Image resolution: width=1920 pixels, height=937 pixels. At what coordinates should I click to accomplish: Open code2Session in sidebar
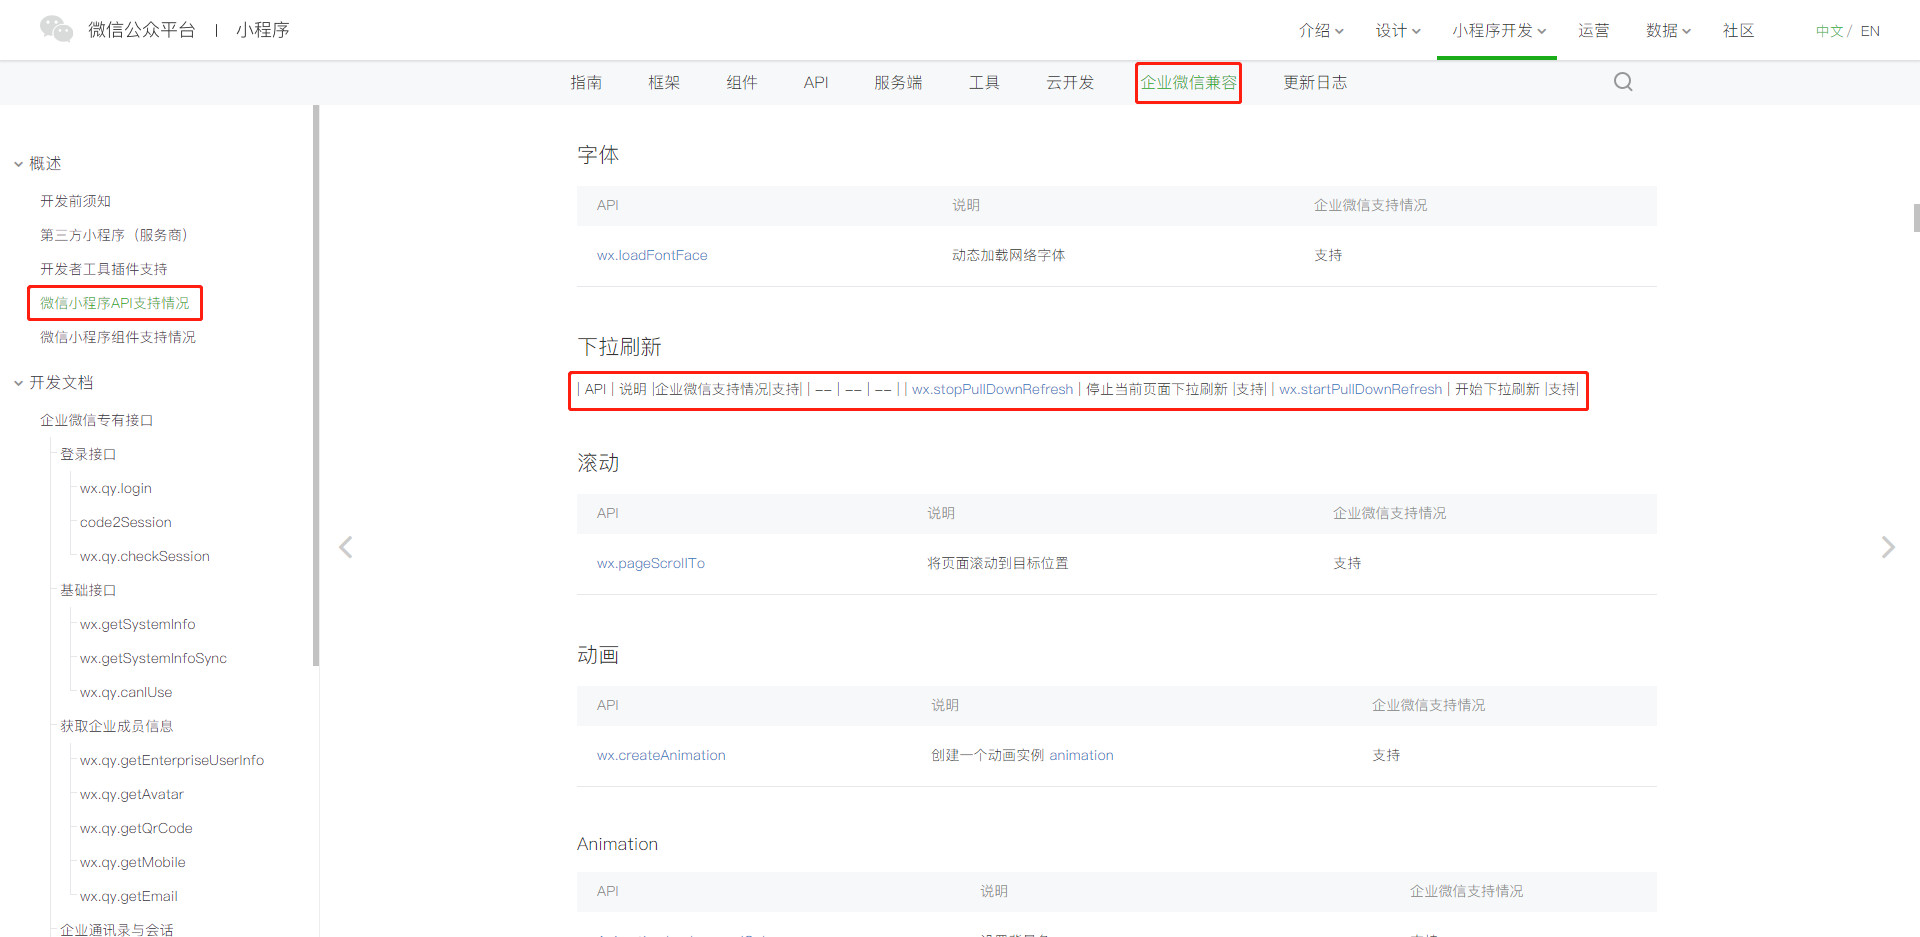pyautogui.click(x=126, y=522)
